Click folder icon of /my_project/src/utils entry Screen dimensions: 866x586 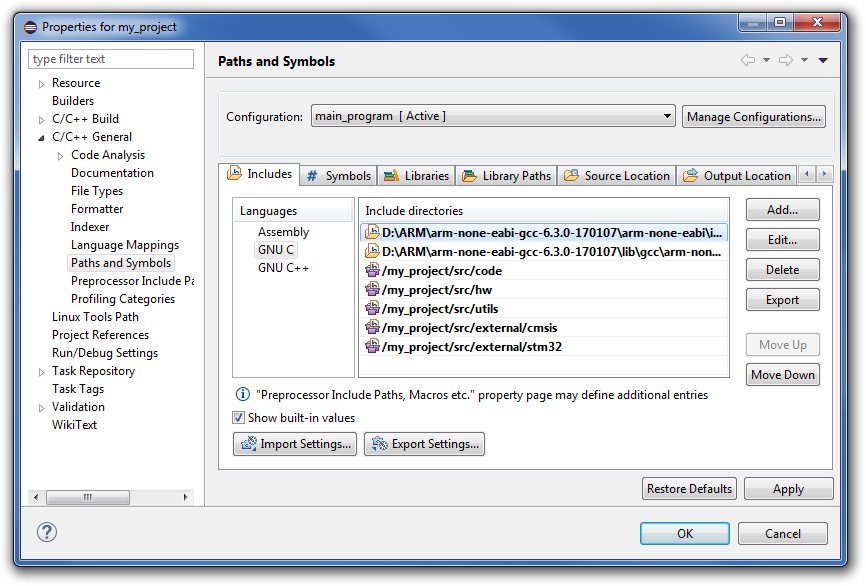pos(372,308)
